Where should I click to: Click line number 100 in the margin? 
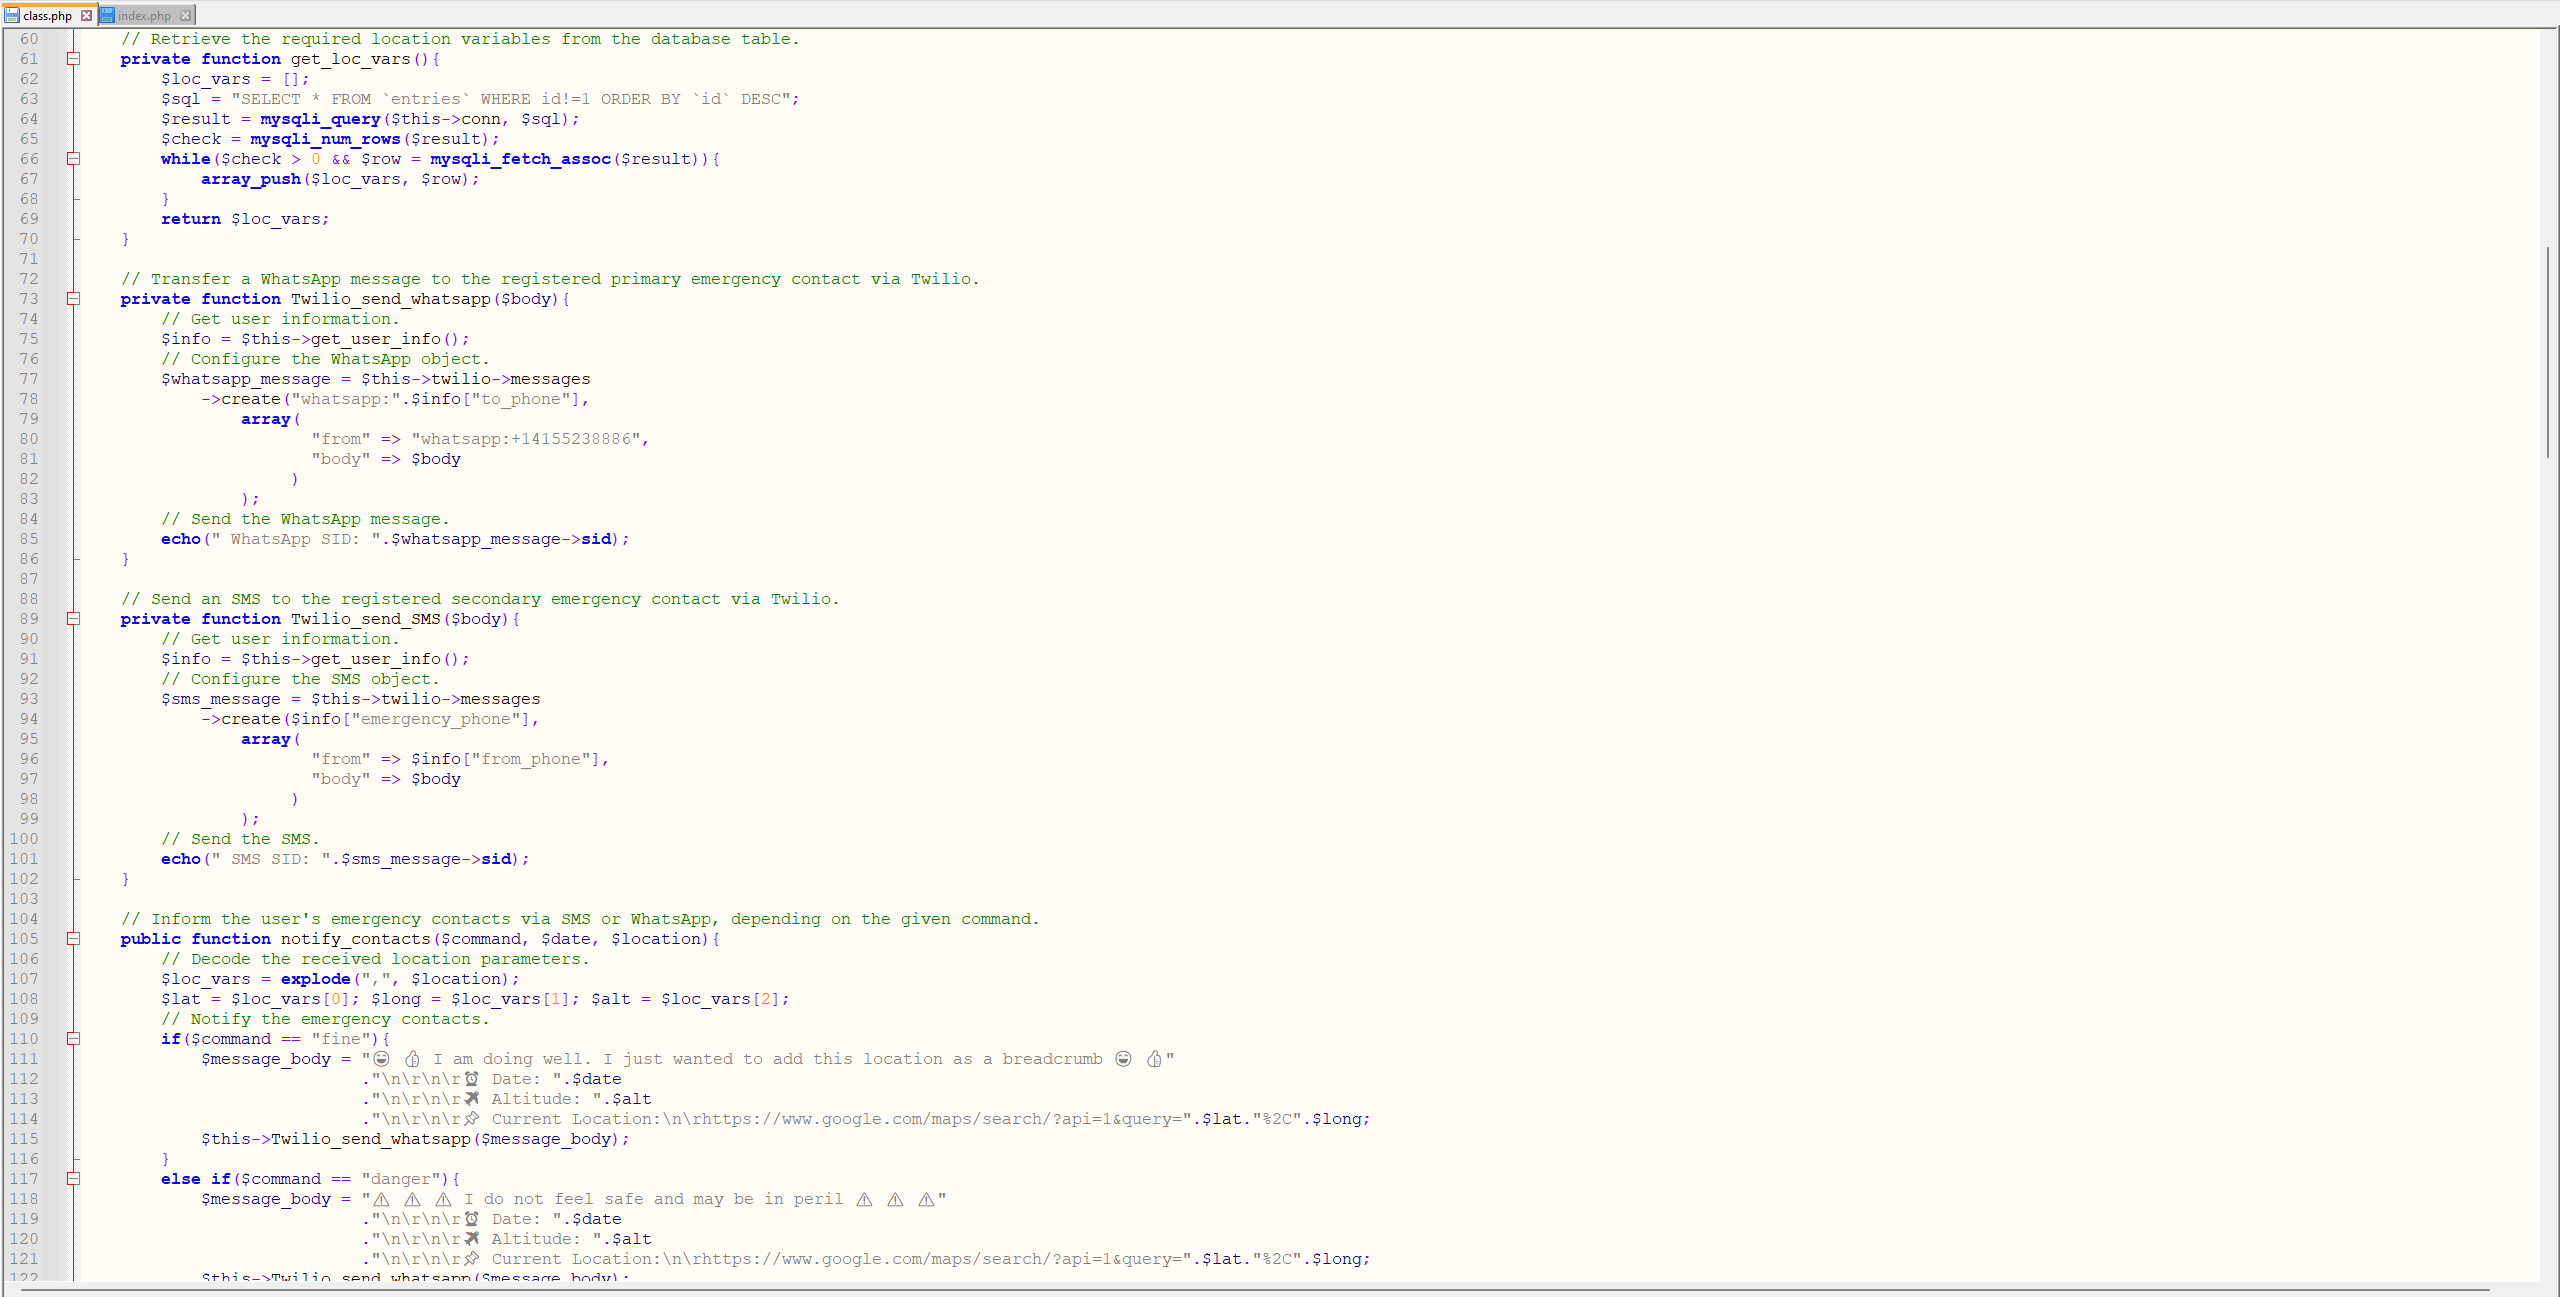coord(24,839)
